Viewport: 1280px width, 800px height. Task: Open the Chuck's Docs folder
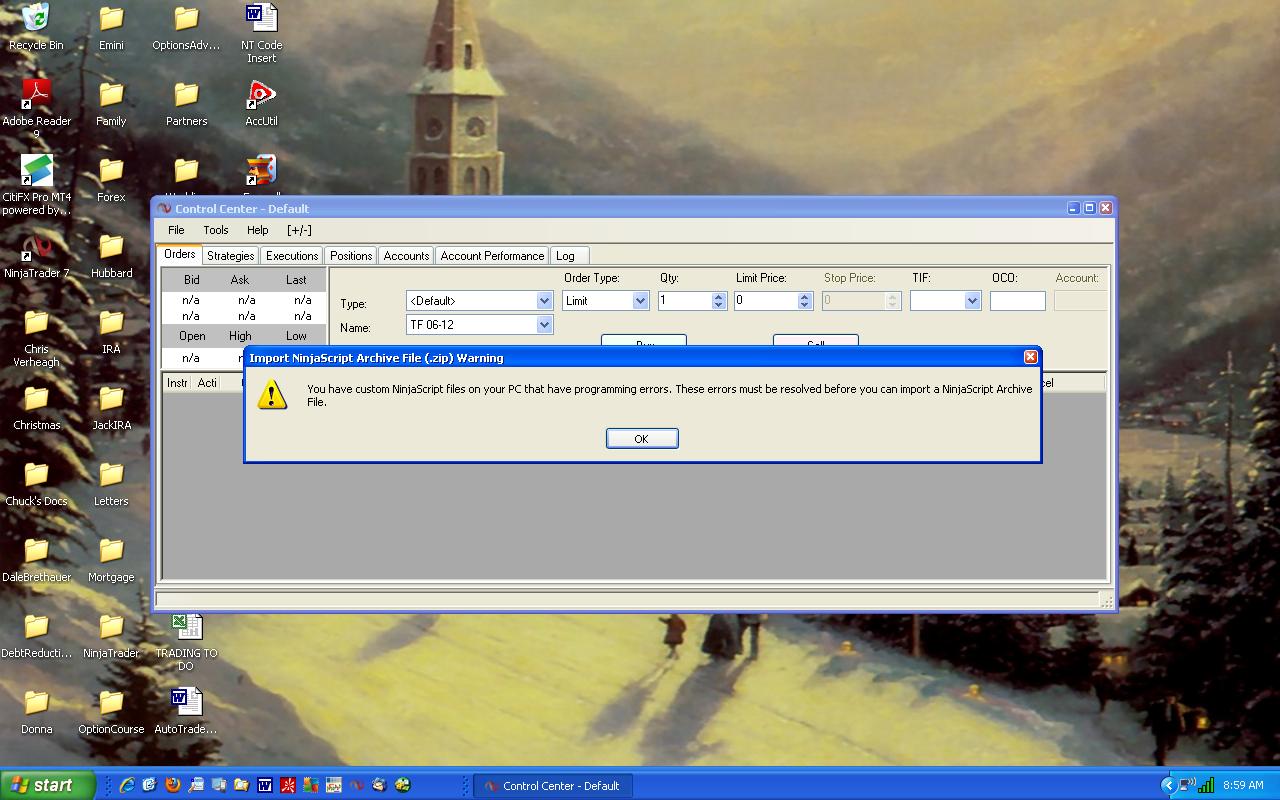(x=36, y=484)
